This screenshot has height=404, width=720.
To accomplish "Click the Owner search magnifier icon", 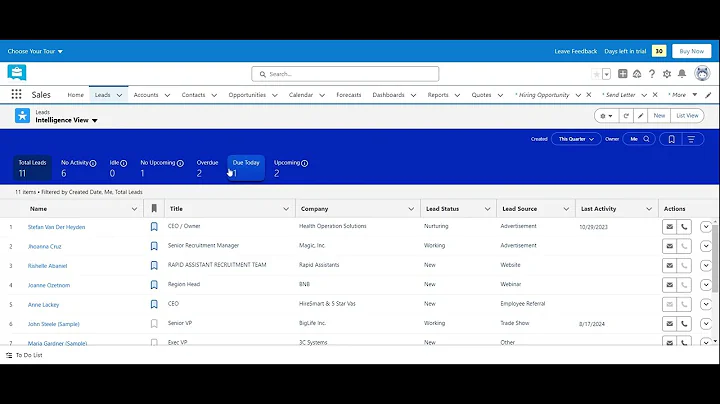I will 646,139.
